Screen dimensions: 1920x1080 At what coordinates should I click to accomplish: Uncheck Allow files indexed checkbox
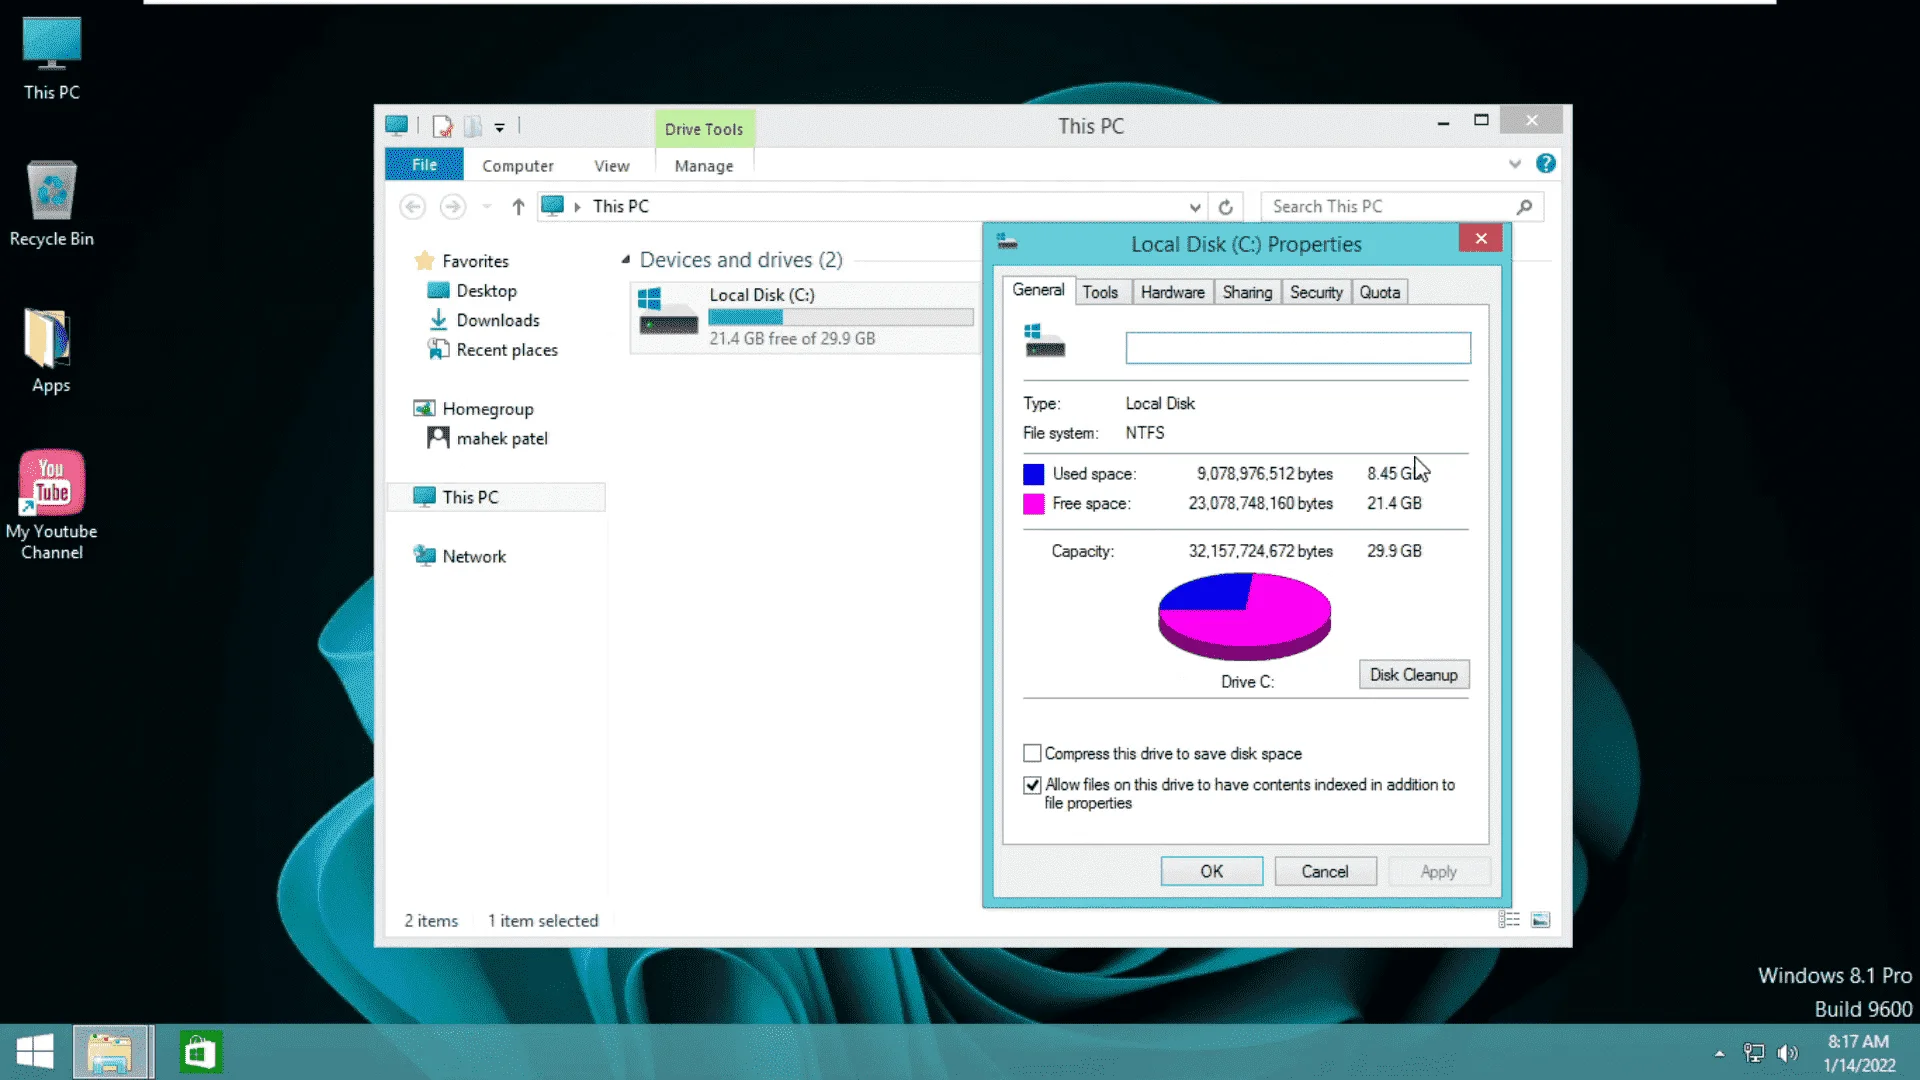[1032, 785]
